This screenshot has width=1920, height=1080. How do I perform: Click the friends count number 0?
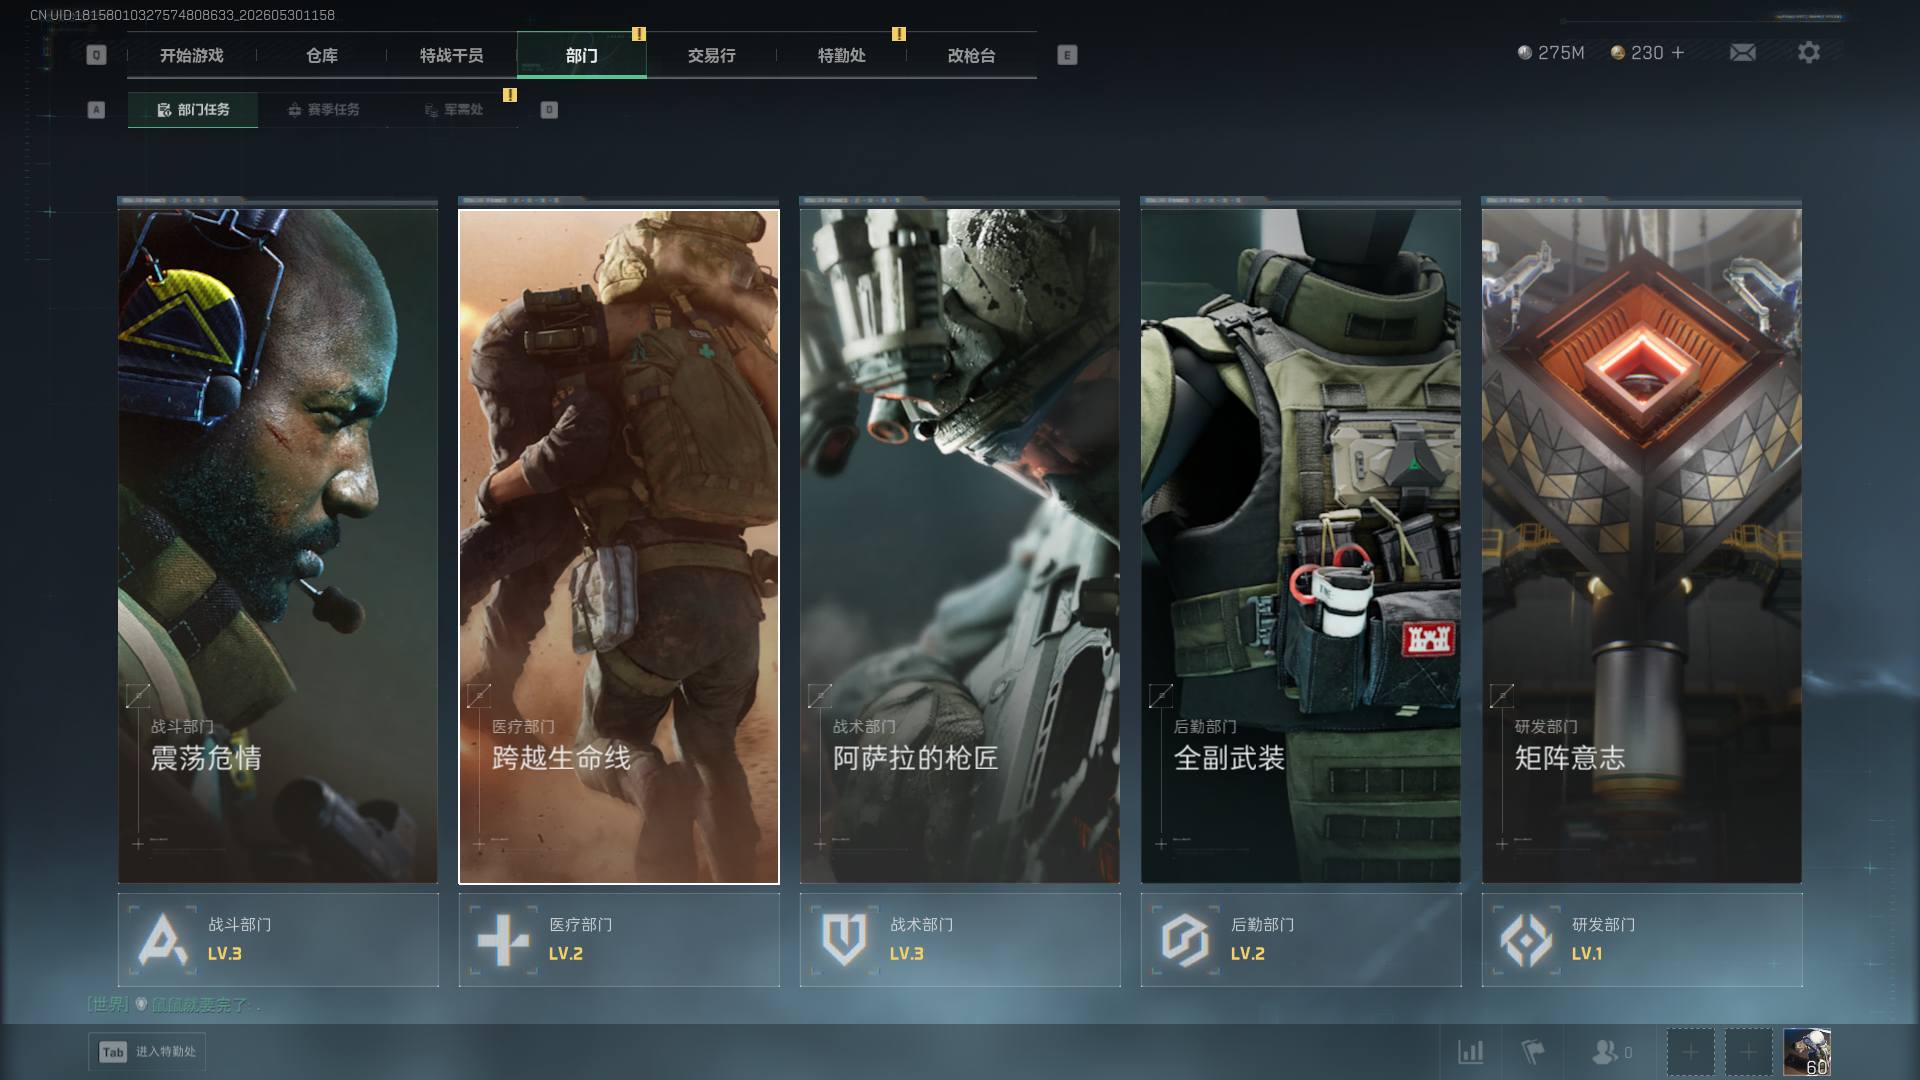pos(1628,1052)
